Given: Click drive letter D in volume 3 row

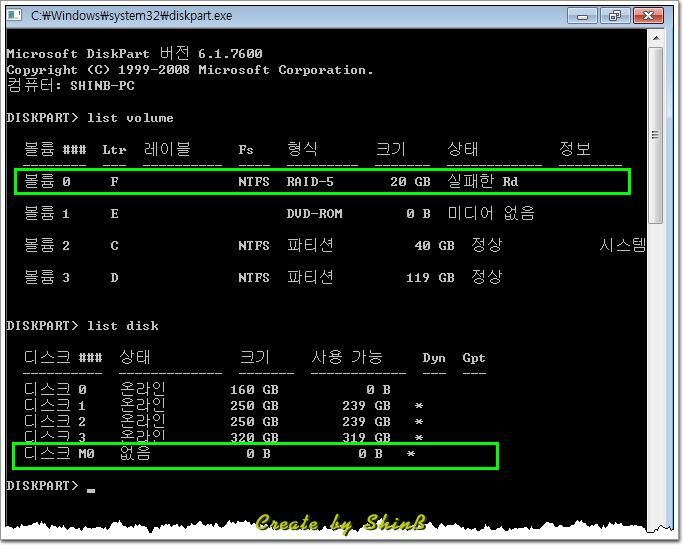Looking at the screenshot, I should 114,278.
